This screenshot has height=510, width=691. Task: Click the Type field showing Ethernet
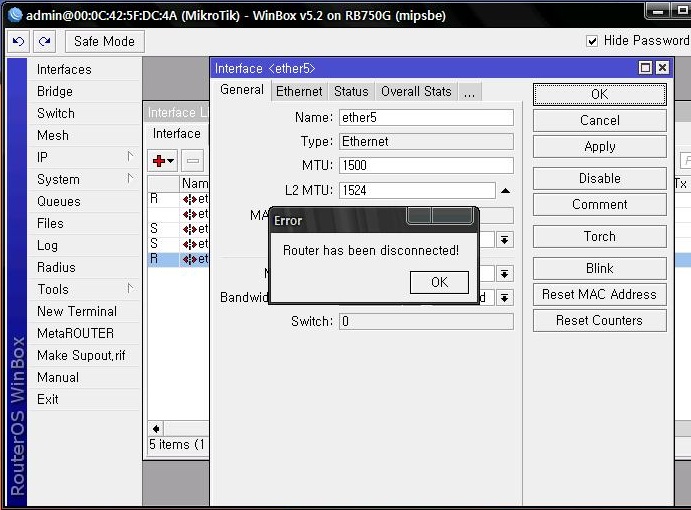tap(426, 141)
